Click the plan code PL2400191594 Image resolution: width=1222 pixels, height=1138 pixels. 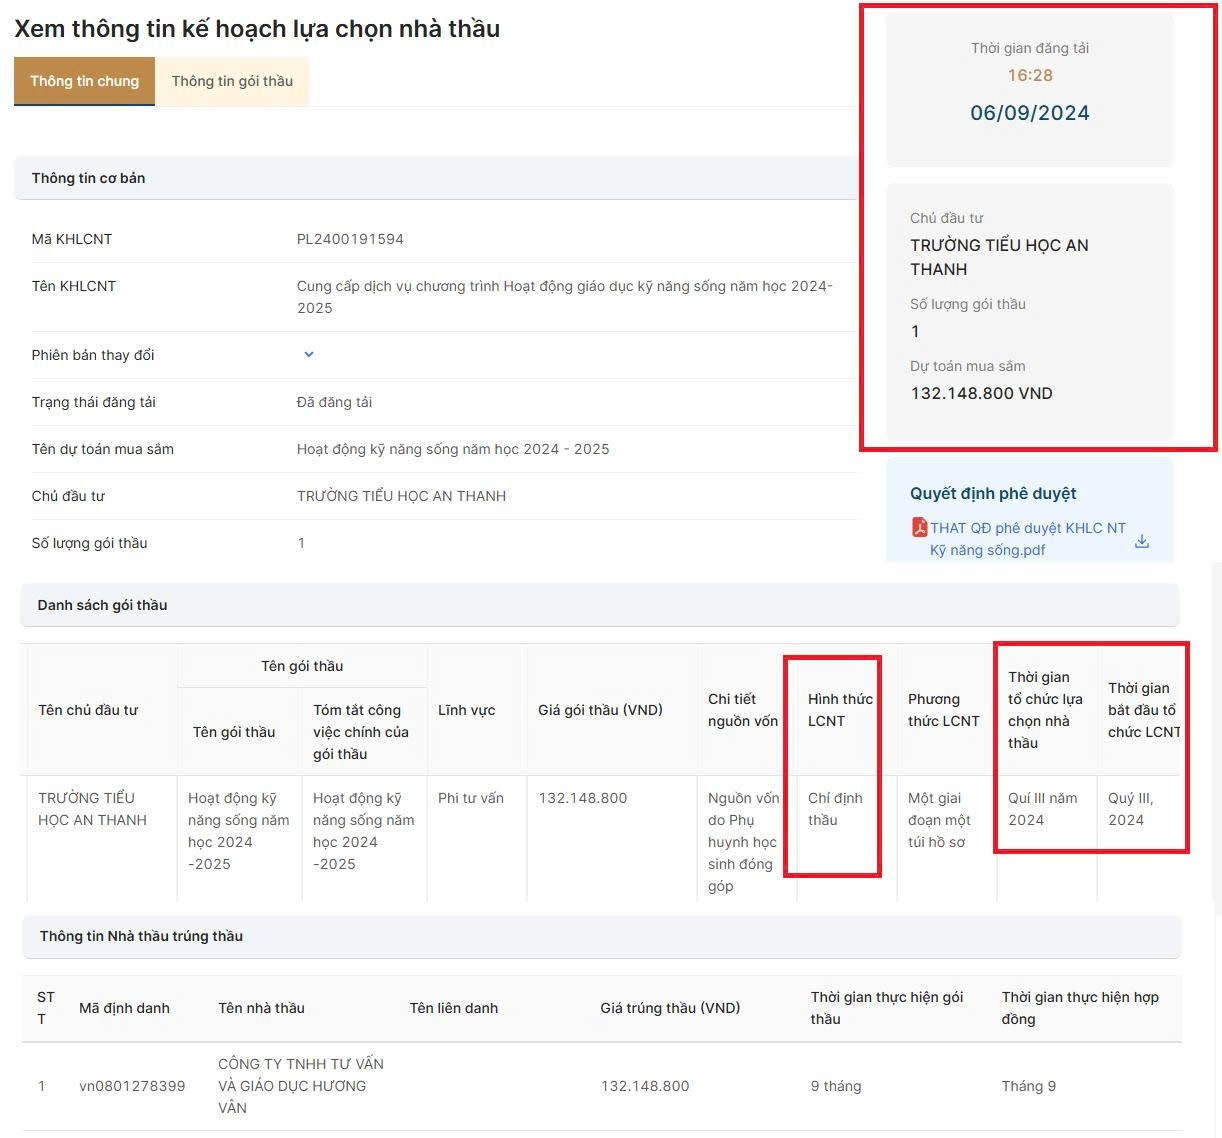pyautogui.click(x=350, y=239)
